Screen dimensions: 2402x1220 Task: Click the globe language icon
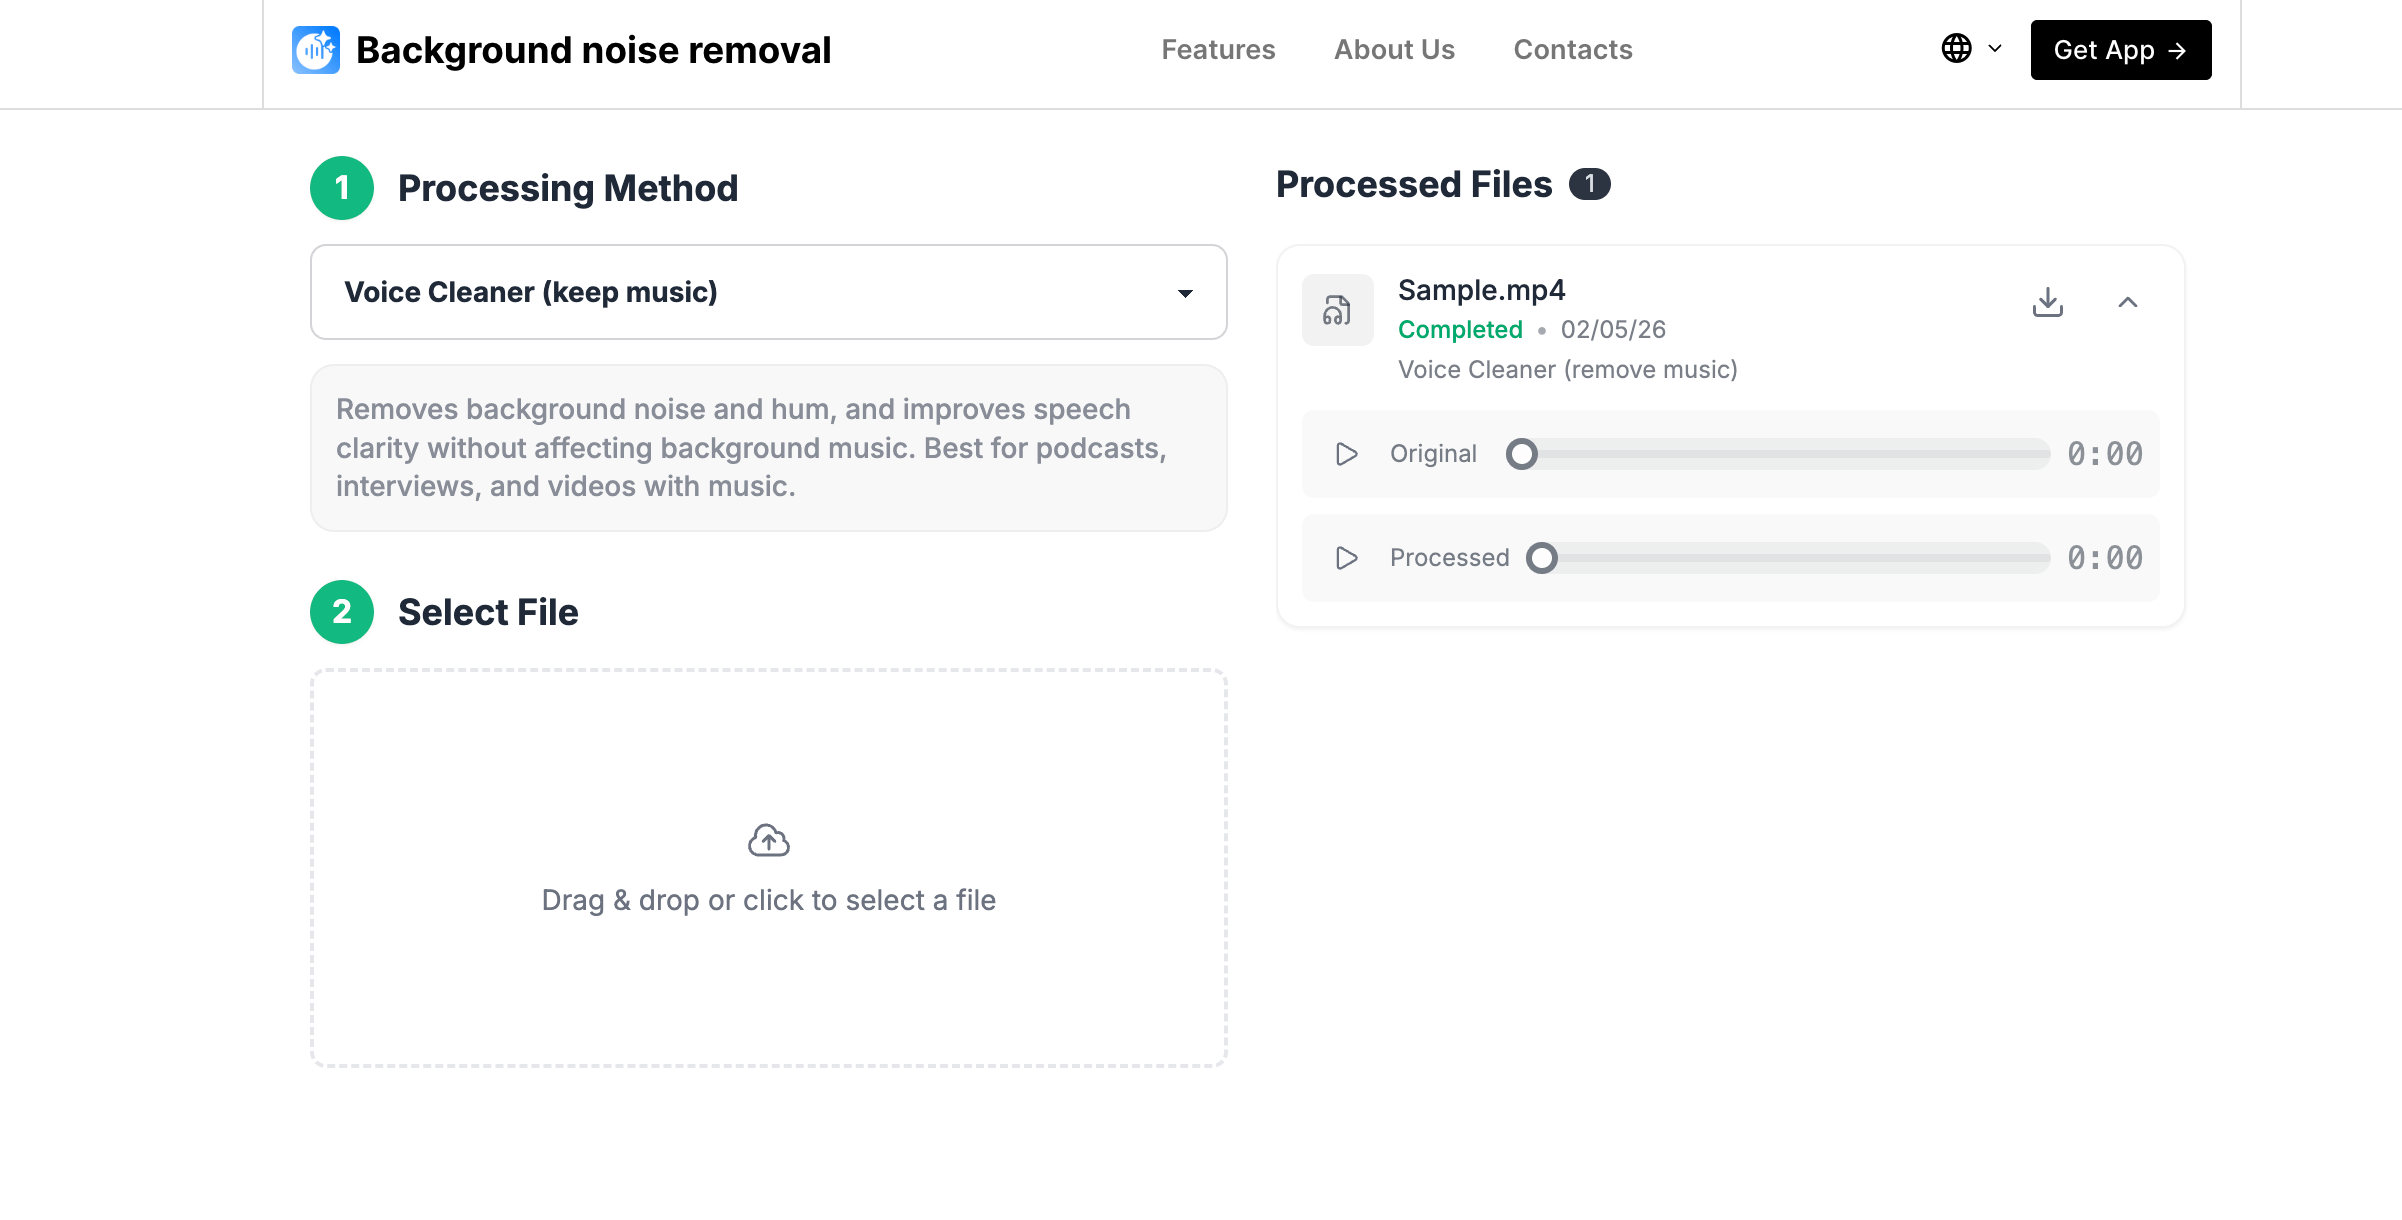point(1956,48)
